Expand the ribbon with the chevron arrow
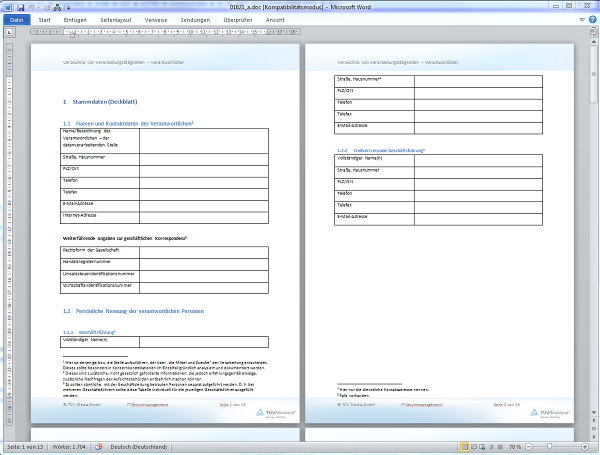Image resolution: width=600 pixels, height=455 pixels. [580, 19]
